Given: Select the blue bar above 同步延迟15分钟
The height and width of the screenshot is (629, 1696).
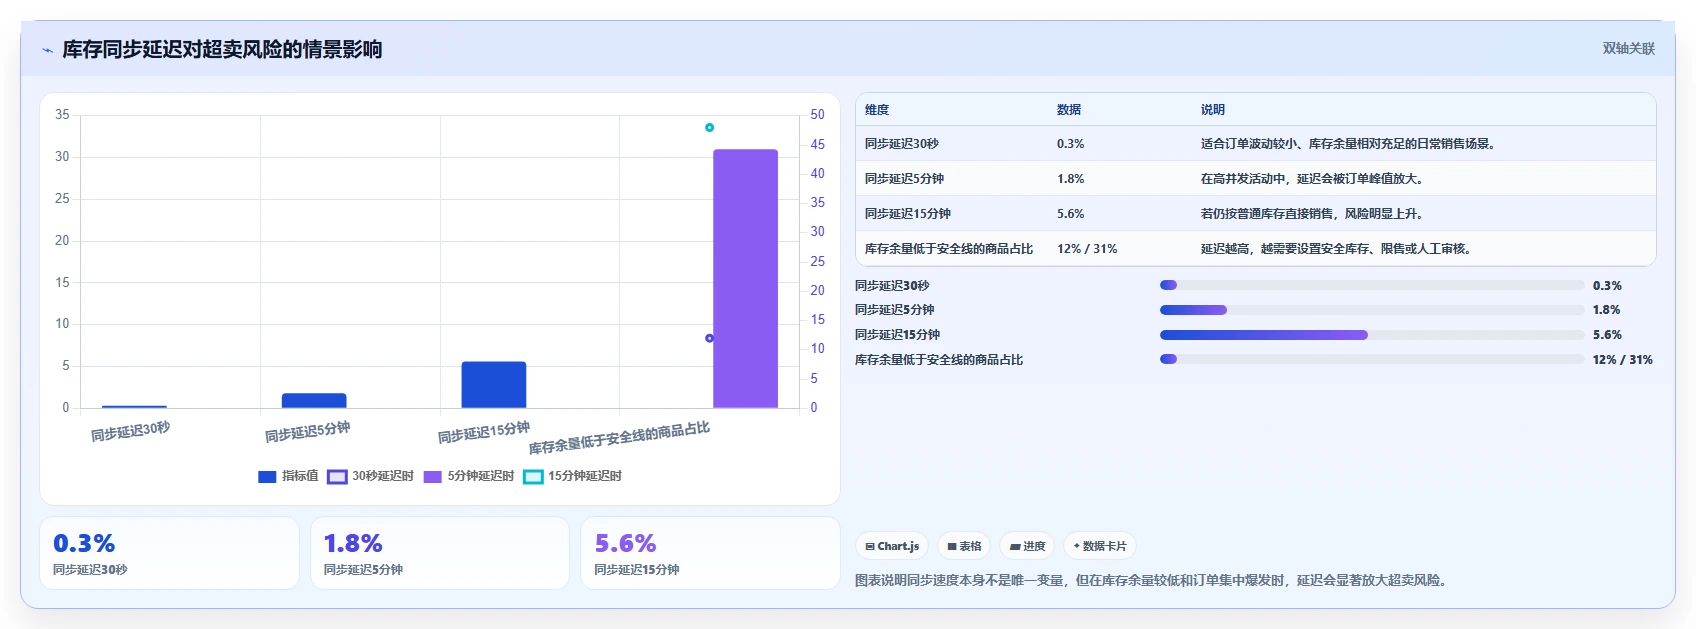Looking at the screenshot, I should pos(493,384).
